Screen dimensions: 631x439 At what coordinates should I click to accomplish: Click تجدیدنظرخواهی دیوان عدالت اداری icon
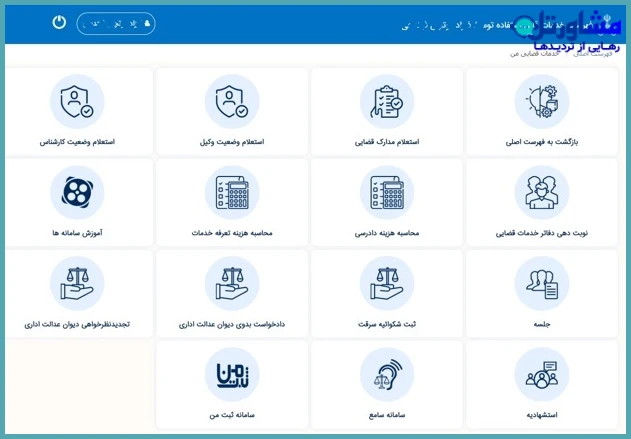click(x=77, y=284)
